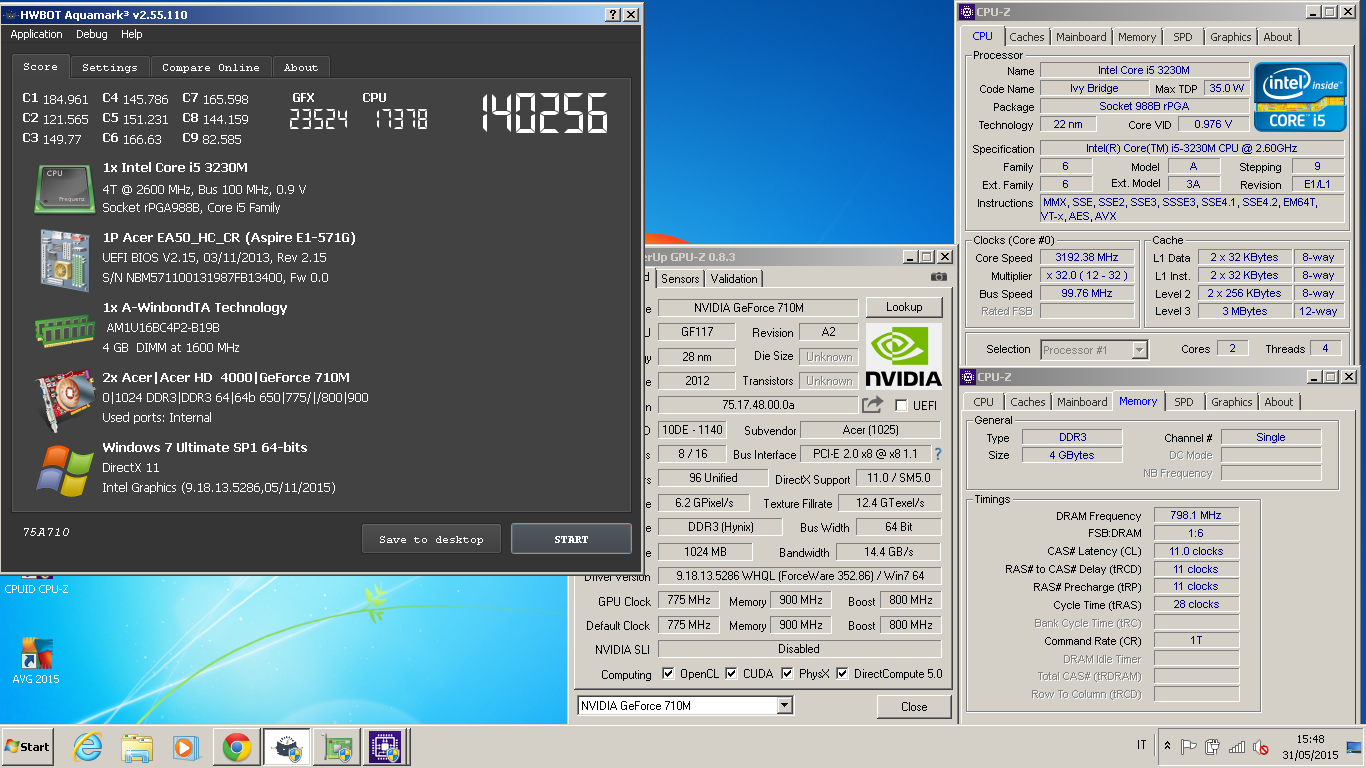Toggle the UEFI checkbox in GPU-Z

(x=901, y=405)
